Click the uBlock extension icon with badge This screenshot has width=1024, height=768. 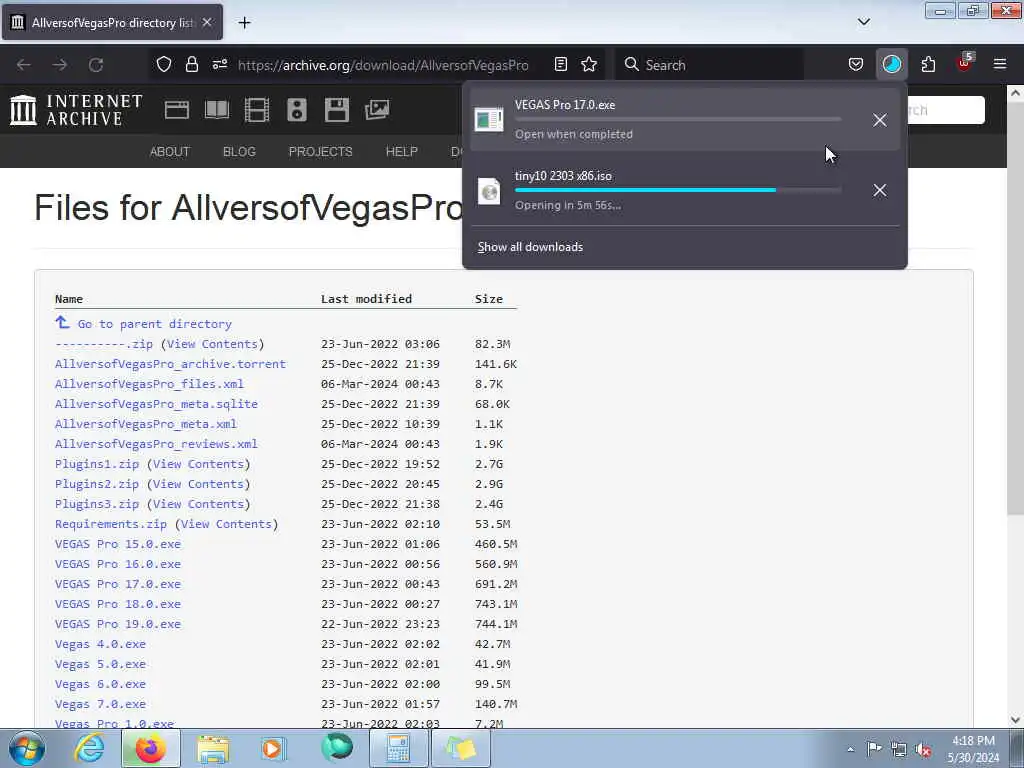tap(965, 63)
